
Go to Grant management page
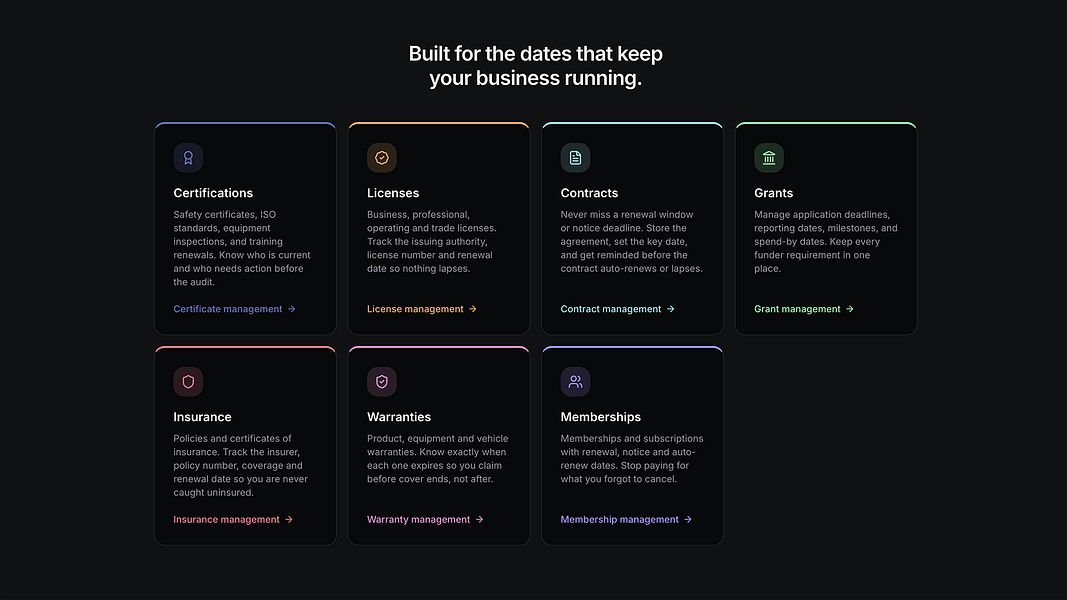[x=804, y=309]
